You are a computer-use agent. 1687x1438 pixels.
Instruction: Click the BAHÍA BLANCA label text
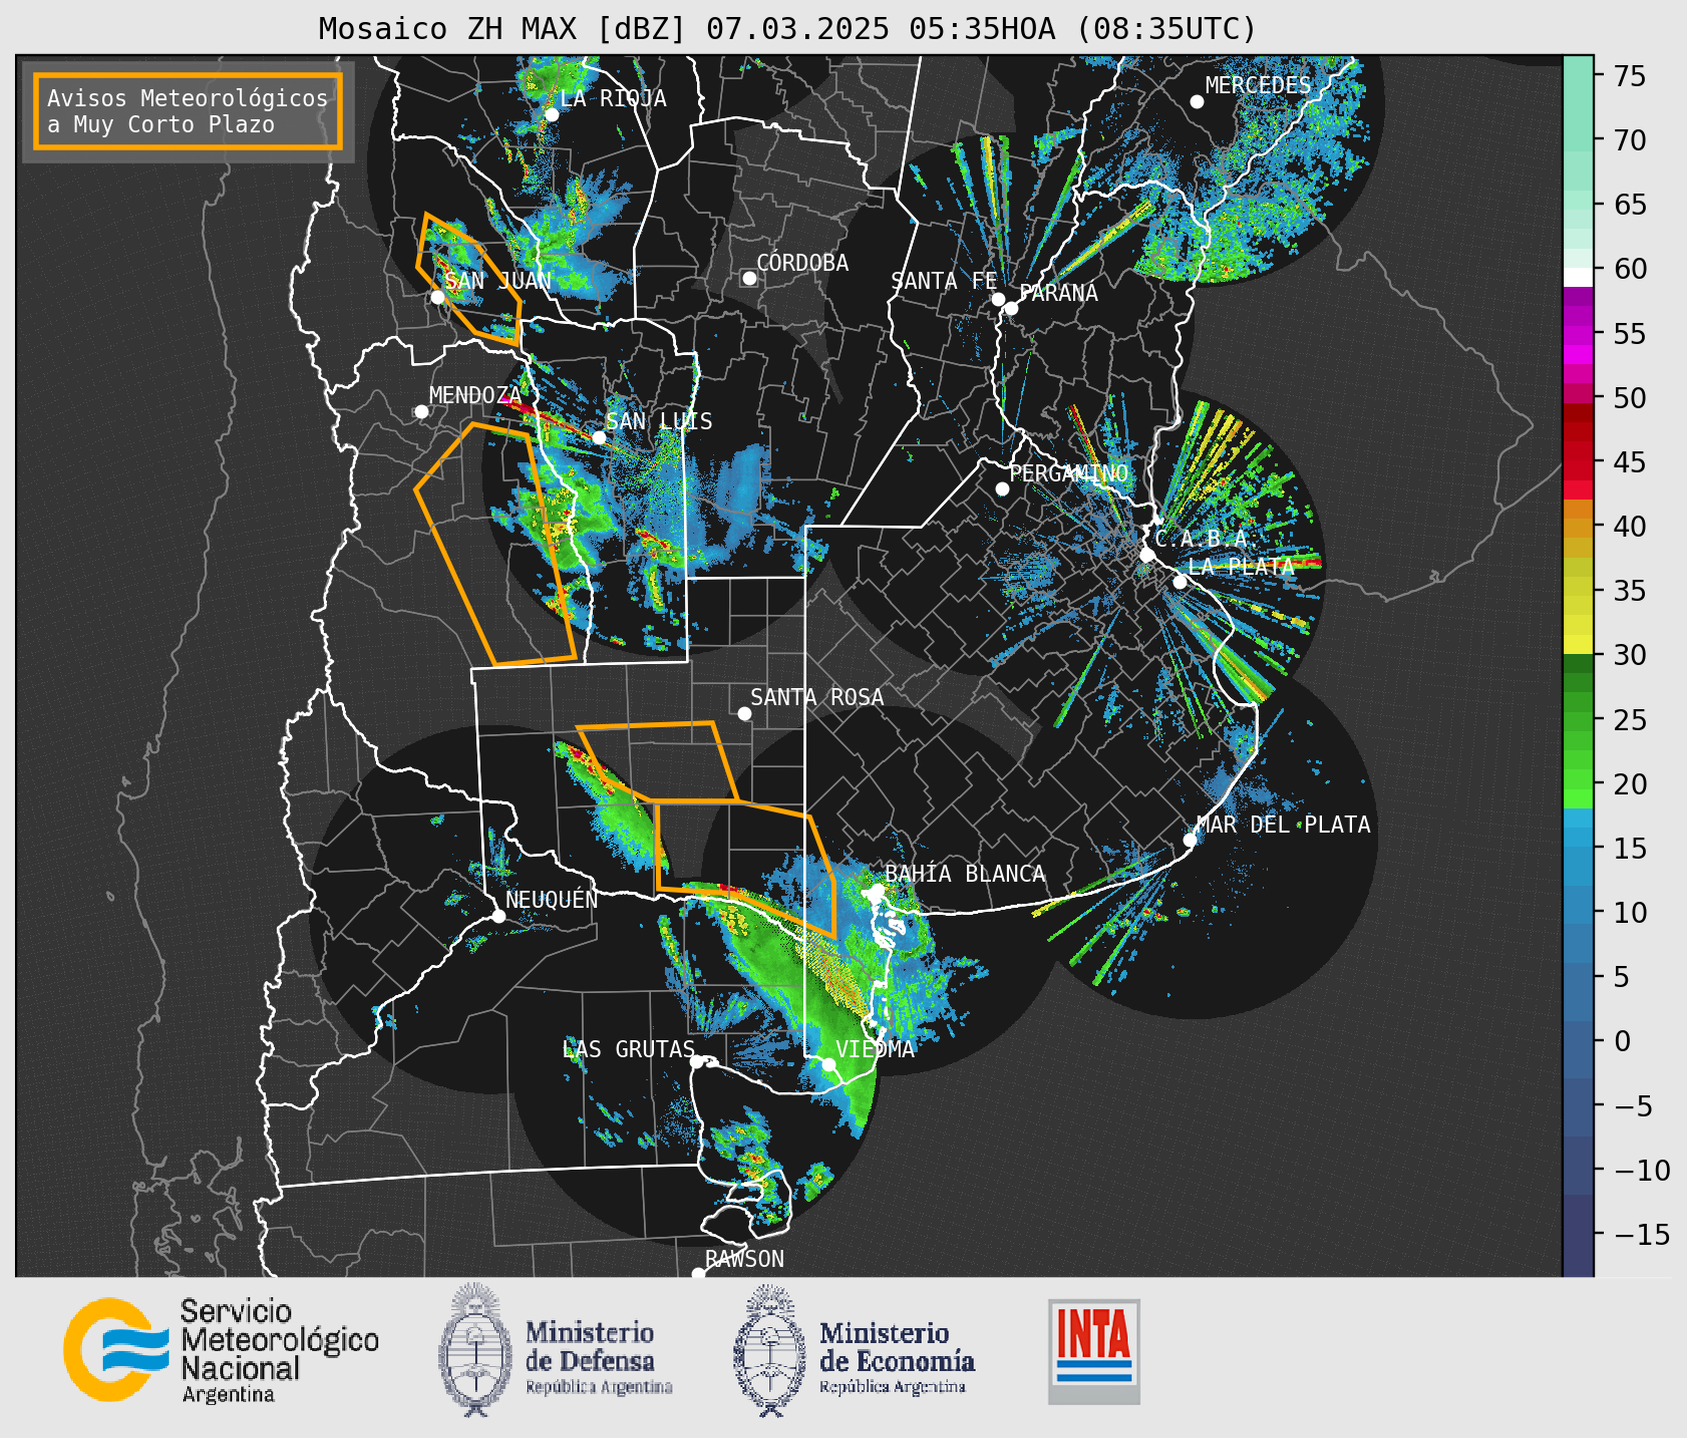(965, 874)
